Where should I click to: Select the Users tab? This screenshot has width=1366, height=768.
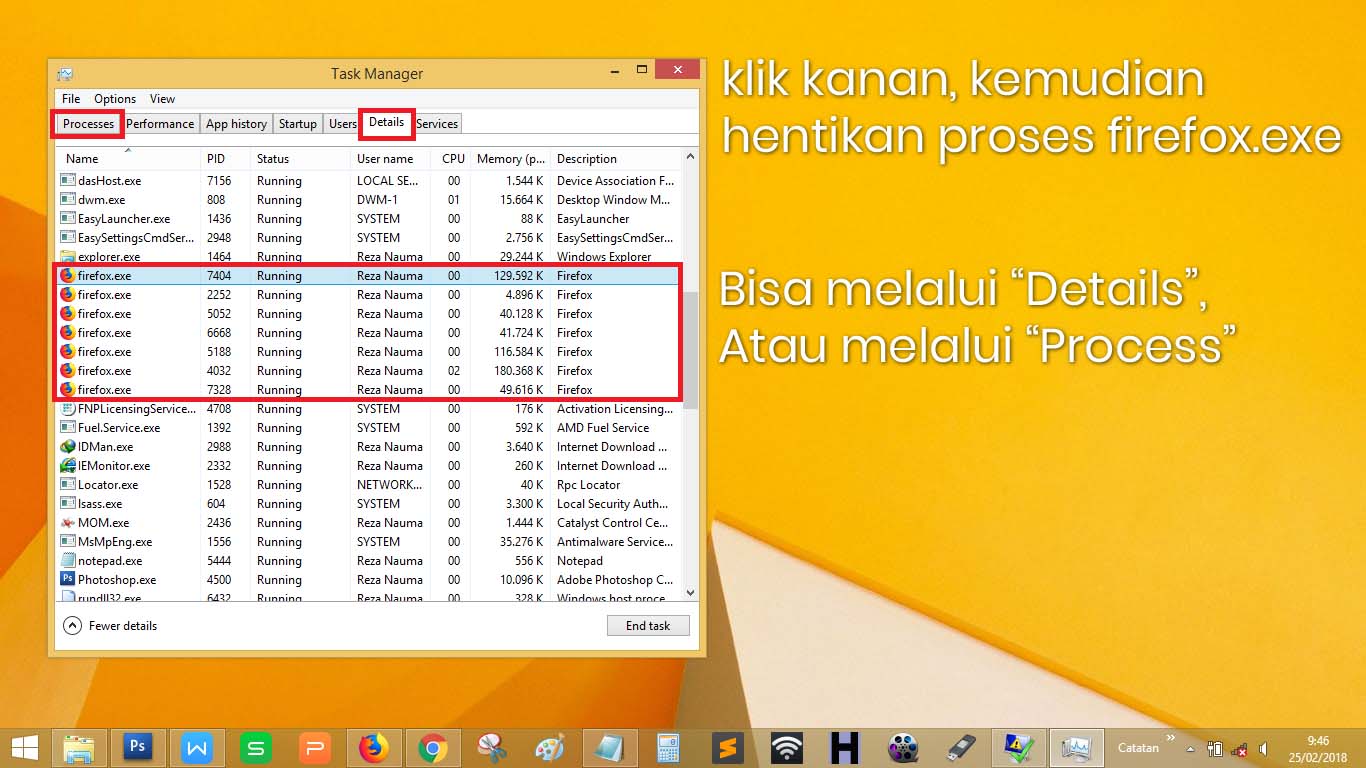tap(342, 124)
